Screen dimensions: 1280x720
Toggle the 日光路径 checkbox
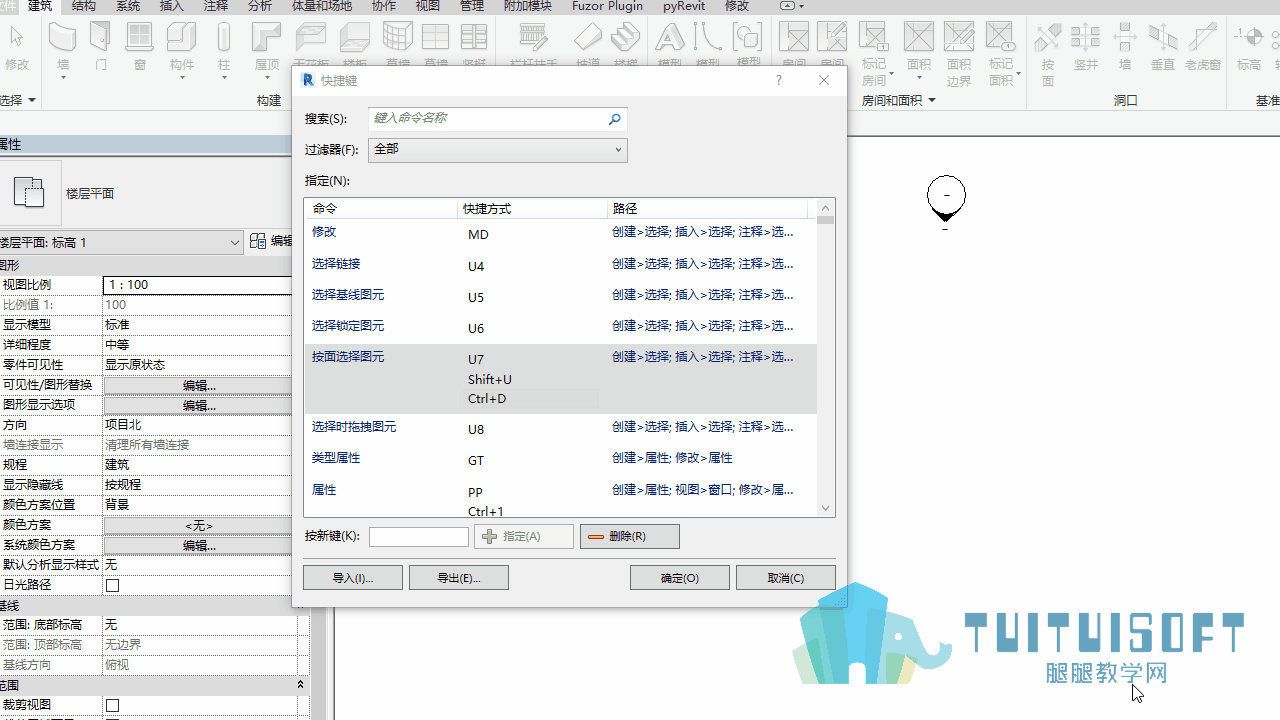pyautogui.click(x=113, y=585)
